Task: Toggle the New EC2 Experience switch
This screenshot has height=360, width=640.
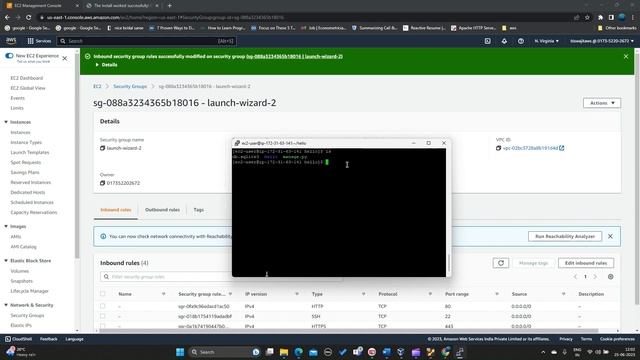Action: coord(9,56)
